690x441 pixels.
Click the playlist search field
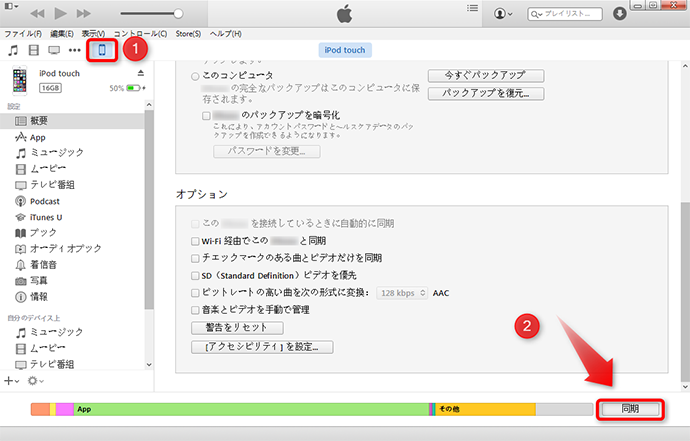click(565, 14)
